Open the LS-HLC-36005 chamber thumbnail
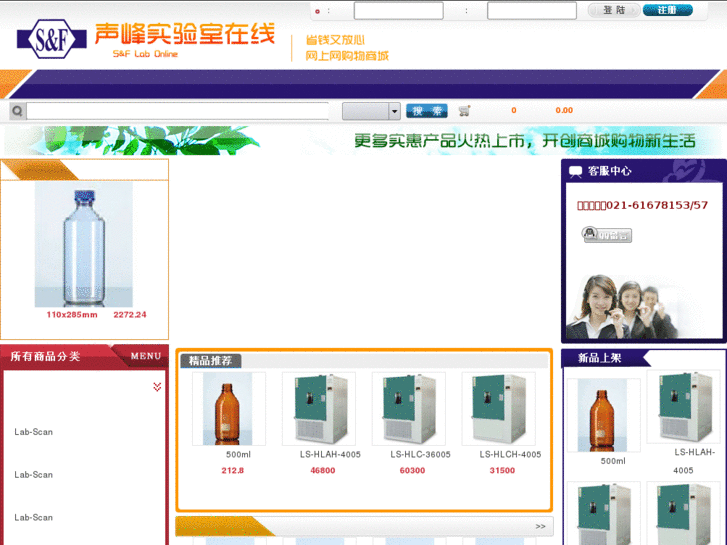This screenshot has height=545, width=727. pyautogui.click(x=409, y=409)
